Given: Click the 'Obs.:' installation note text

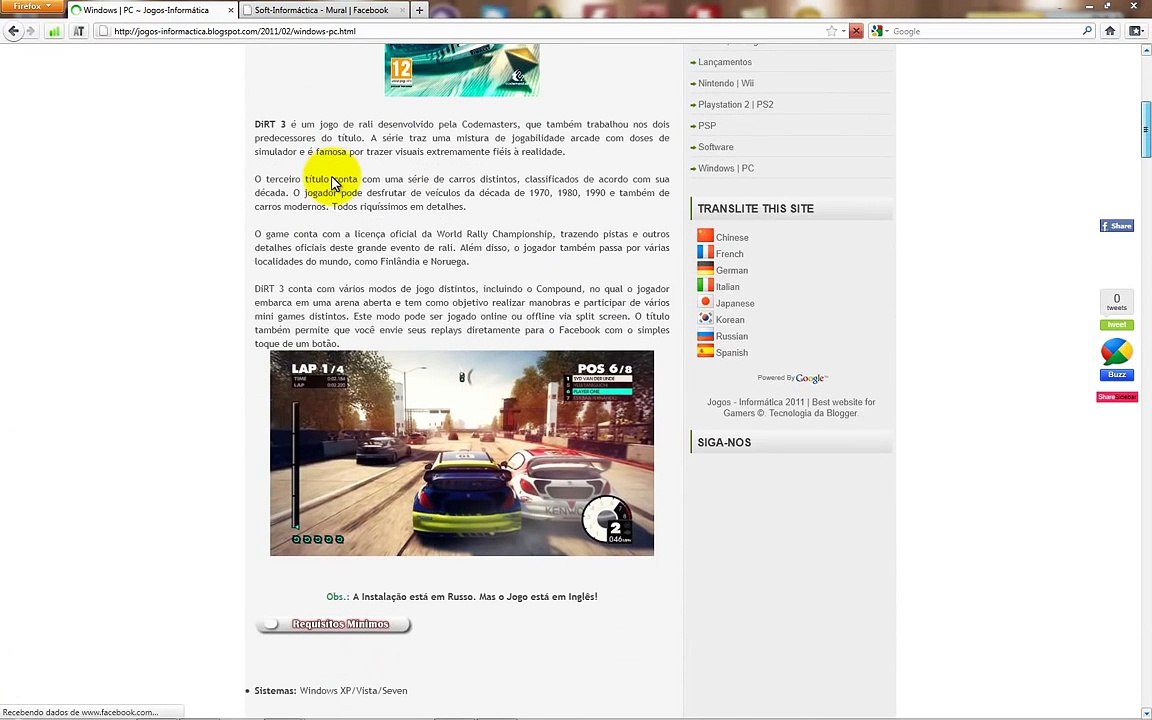Looking at the screenshot, I should pyautogui.click(x=462, y=597).
